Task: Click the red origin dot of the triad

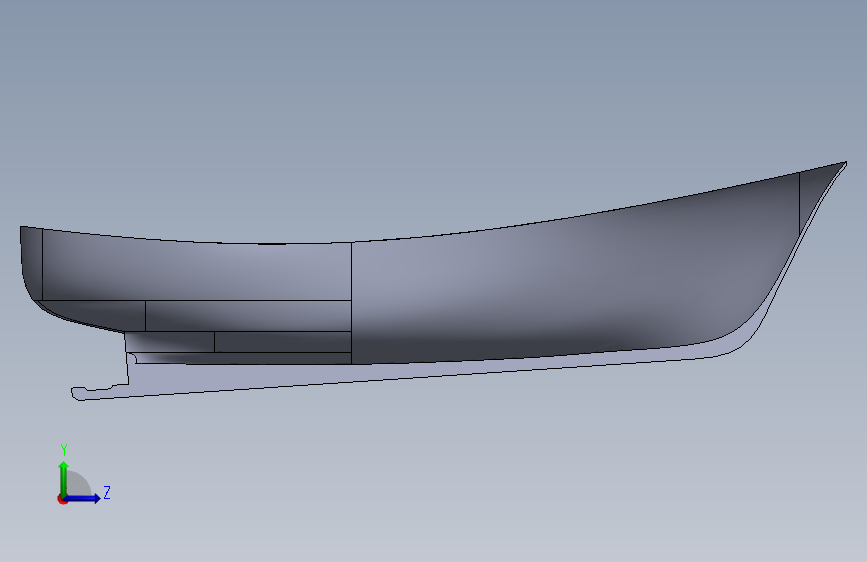Action: click(x=62, y=499)
